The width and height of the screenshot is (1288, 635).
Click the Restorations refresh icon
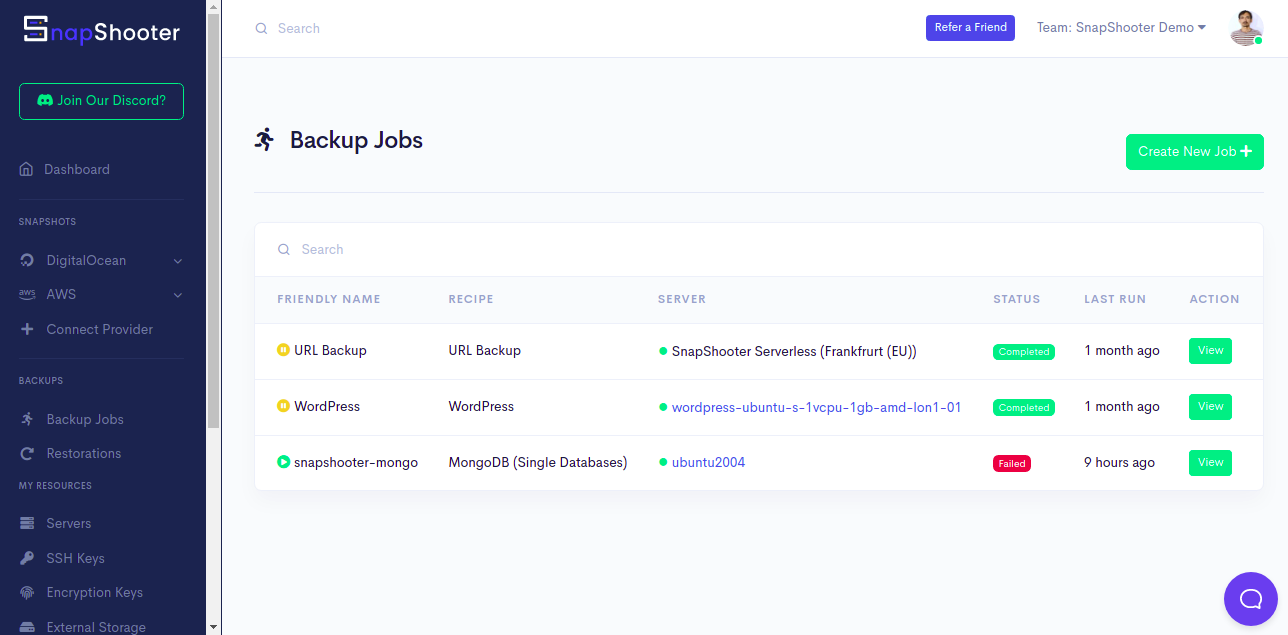[x=27, y=454]
